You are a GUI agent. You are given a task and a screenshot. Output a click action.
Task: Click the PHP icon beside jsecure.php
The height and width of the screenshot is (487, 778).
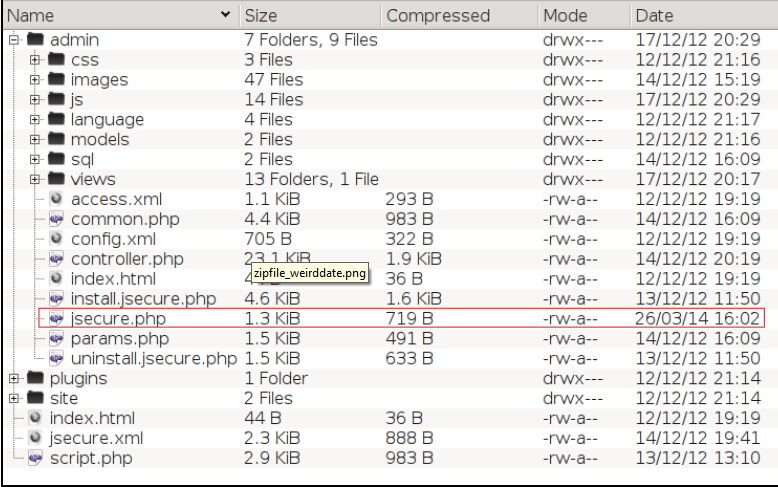pyautogui.click(x=56, y=318)
